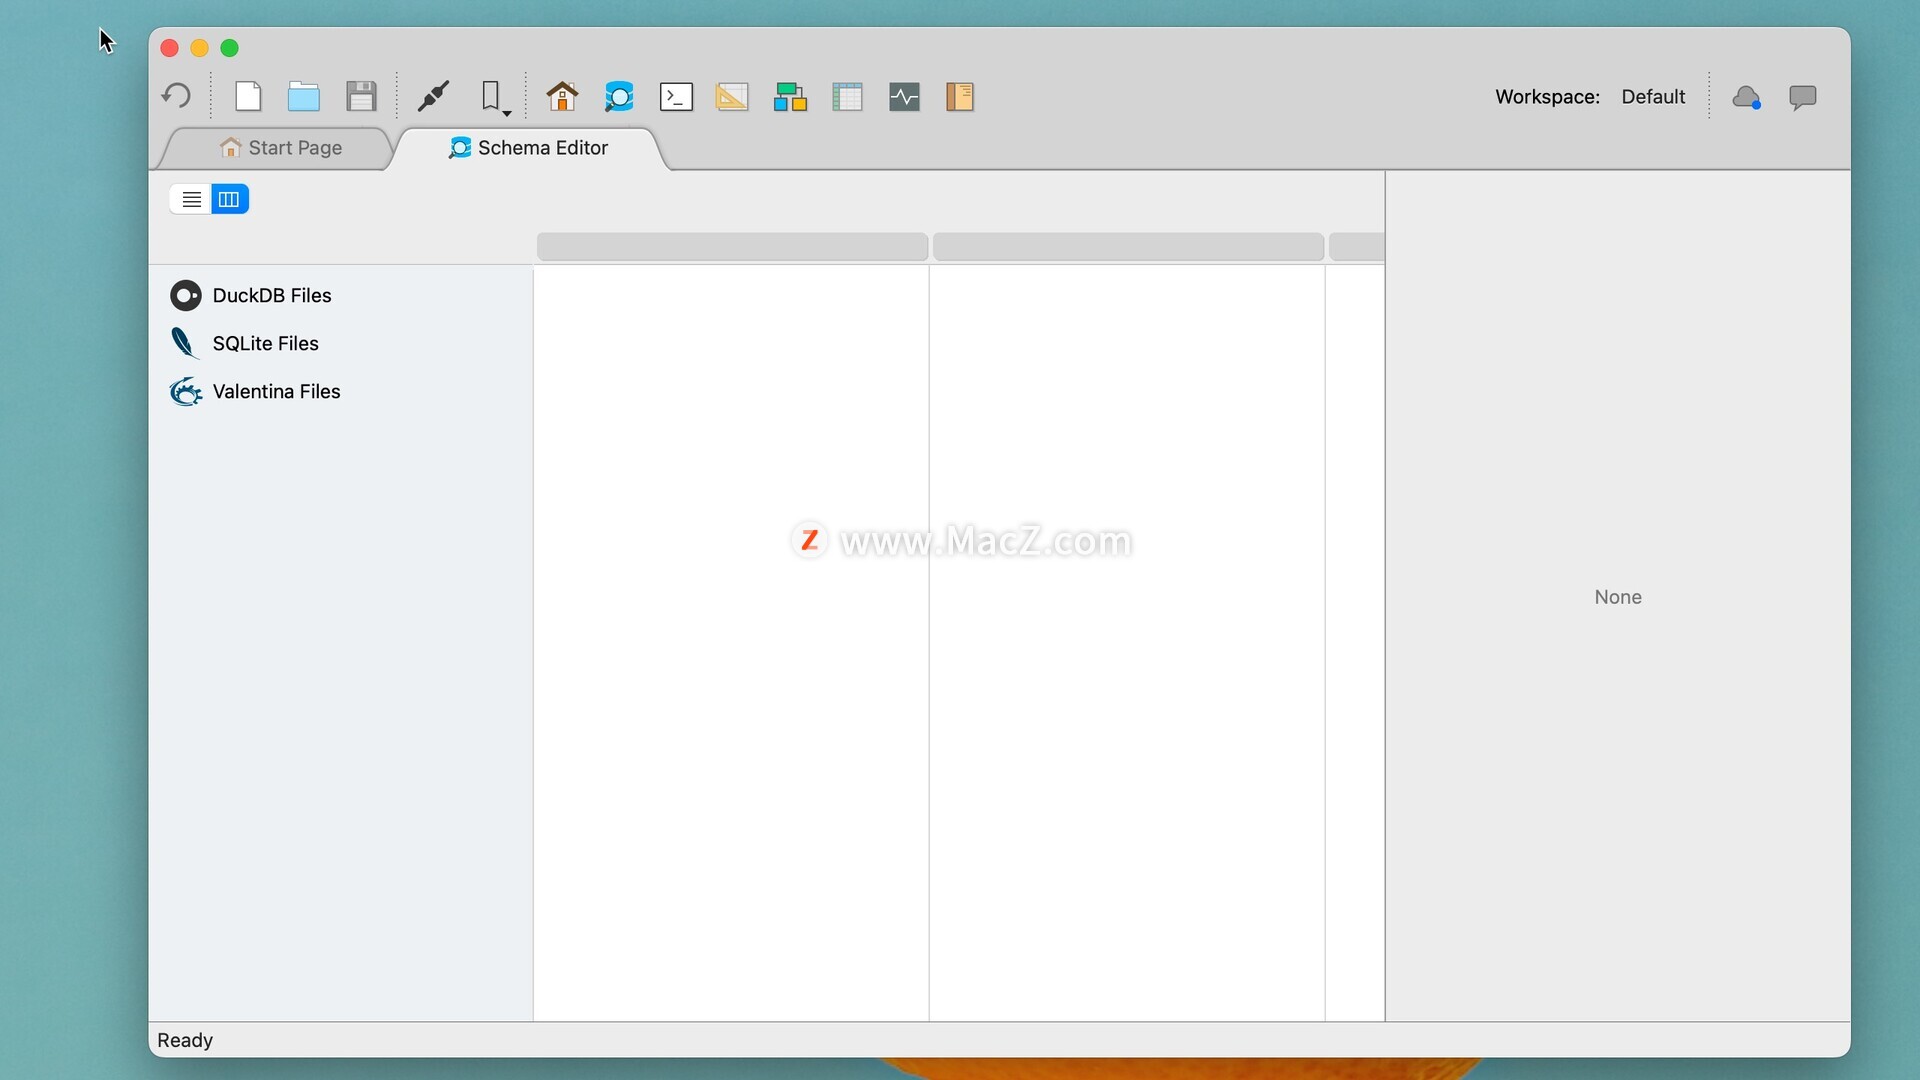This screenshot has height=1080, width=1920.
Task: Open the Diagram Editor colored blocks icon
Action: (x=790, y=96)
